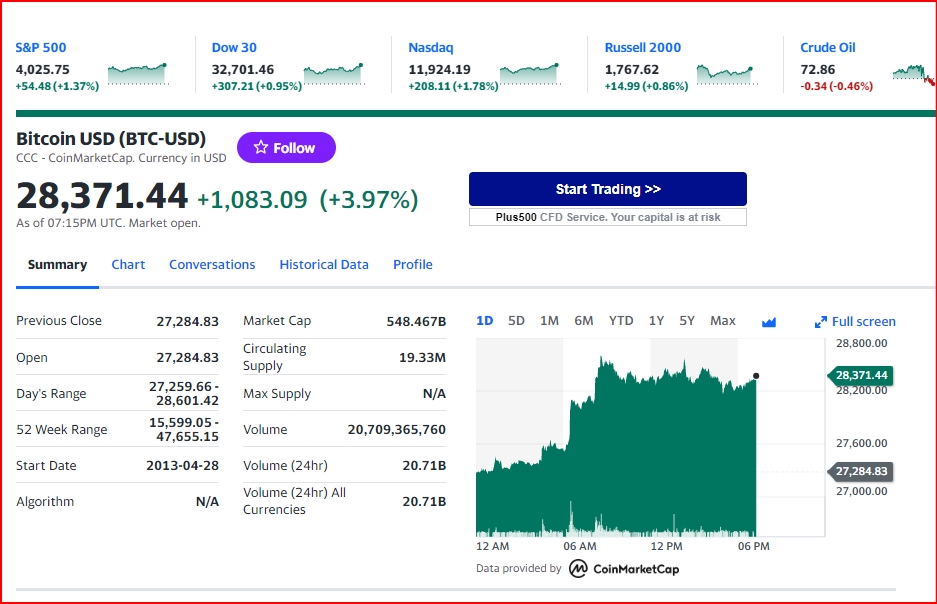This screenshot has width=937, height=604.
Task: Switch to the Chart tab
Action: 128,265
